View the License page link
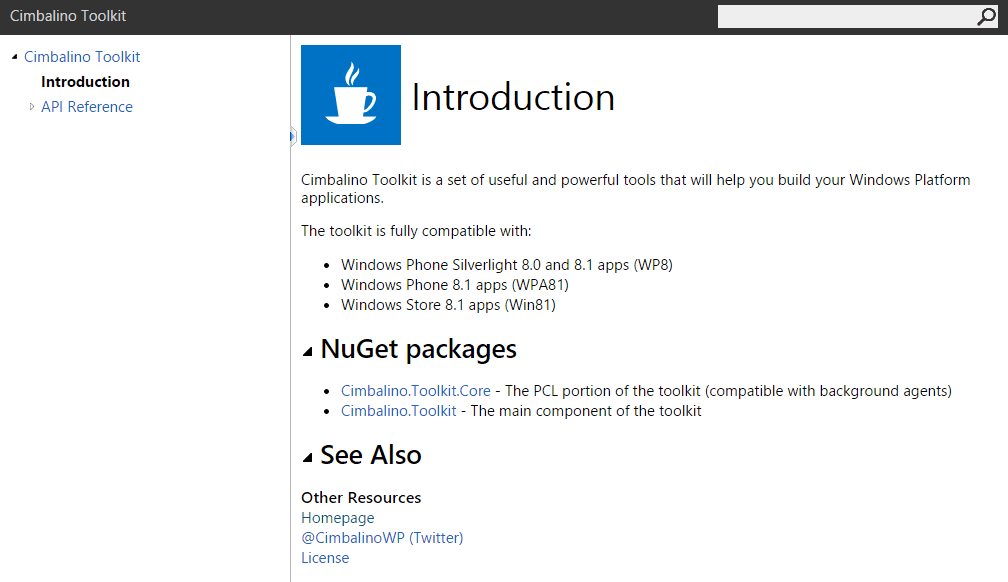The width and height of the screenshot is (1008, 582). (x=324, y=557)
